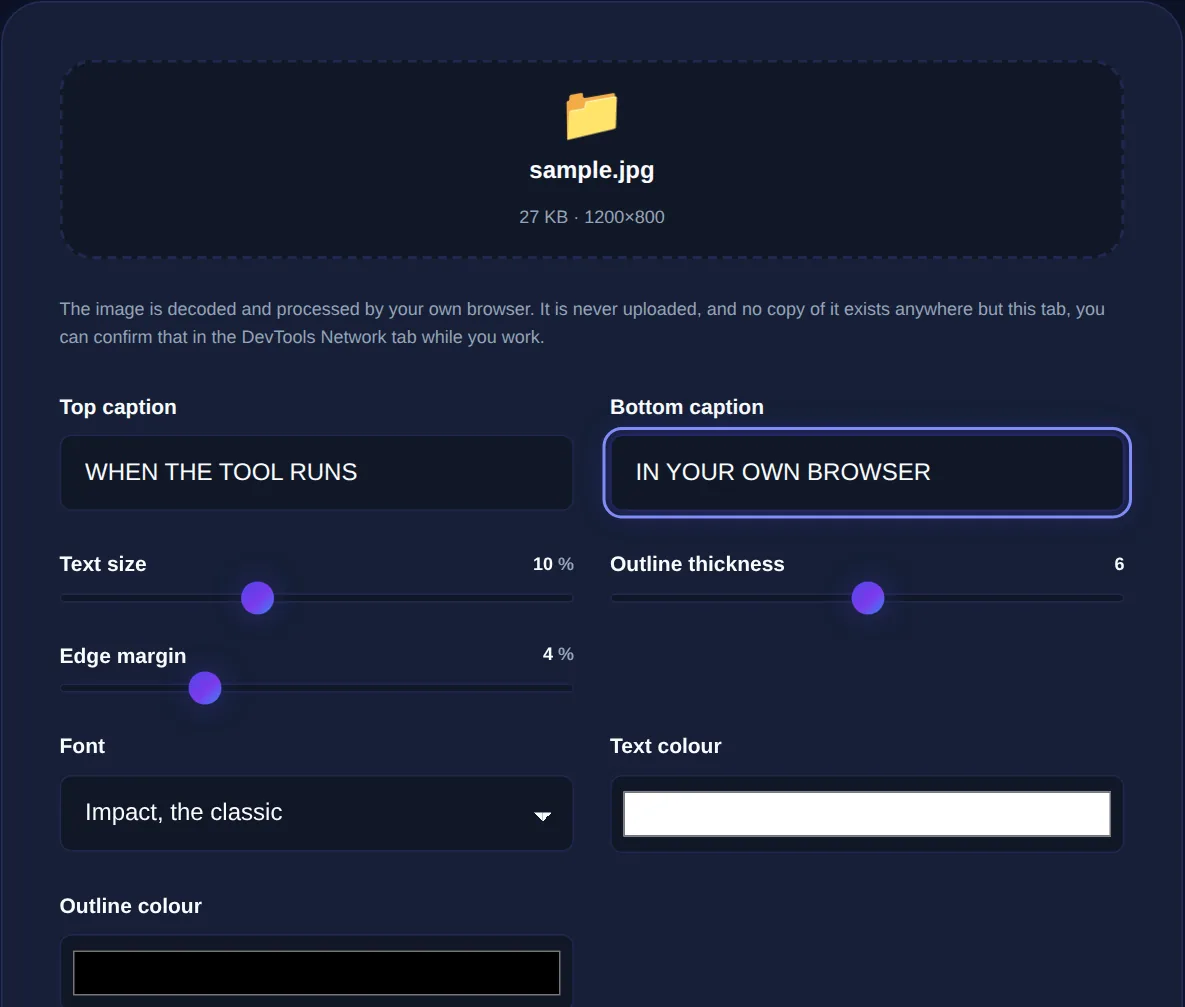The image size is (1185, 1007).
Task: Click the 'Font' label
Action: [x=82, y=746]
